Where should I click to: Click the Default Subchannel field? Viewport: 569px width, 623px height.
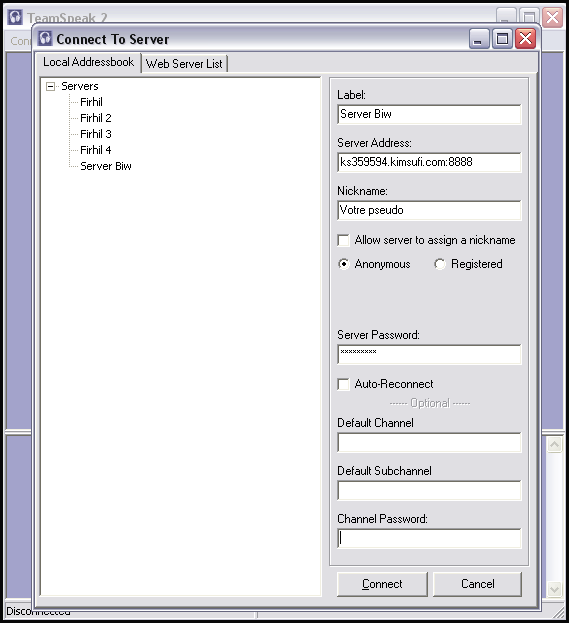(429, 490)
